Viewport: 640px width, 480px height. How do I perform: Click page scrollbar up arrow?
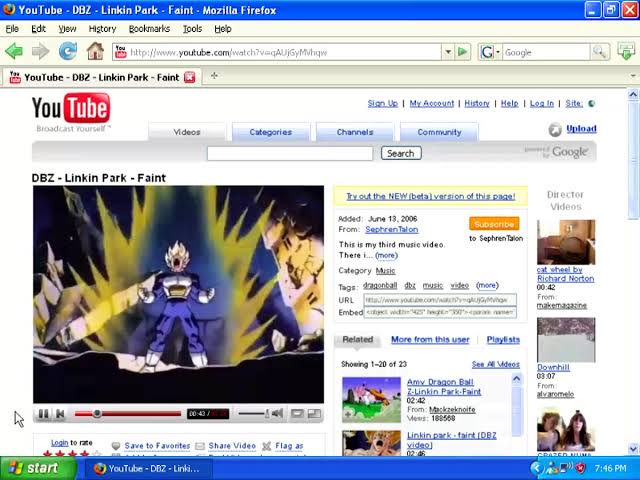633,95
